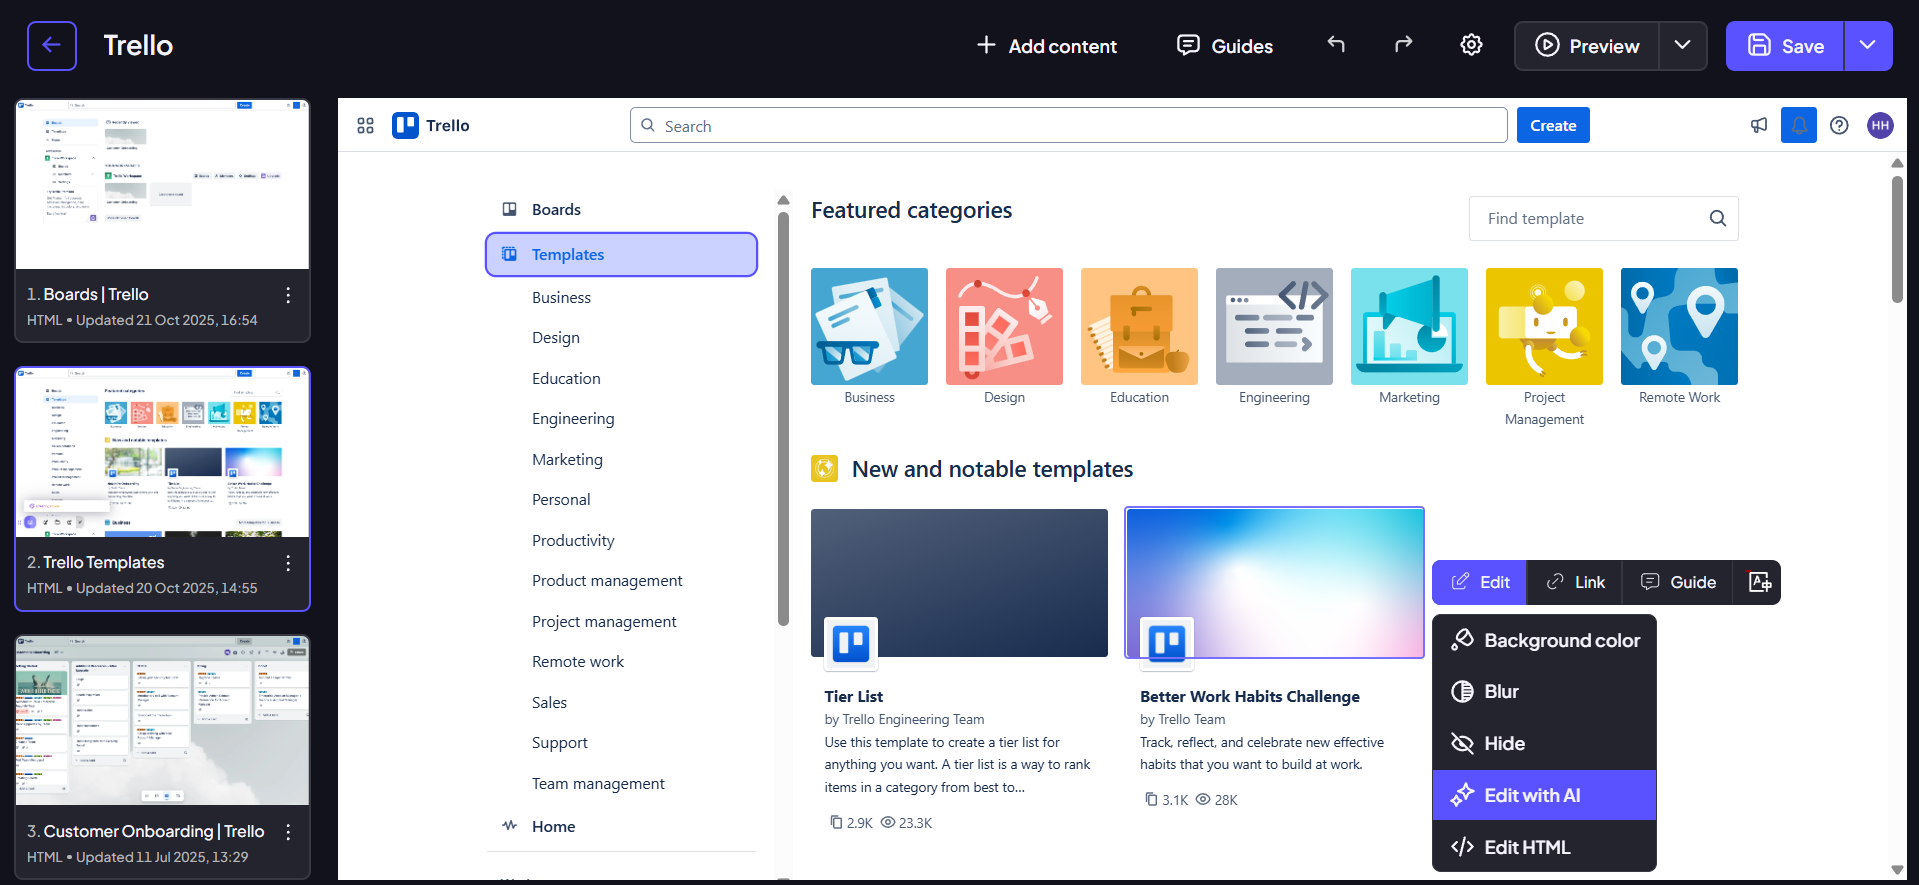Open Productivity category link

coord(573,541)
